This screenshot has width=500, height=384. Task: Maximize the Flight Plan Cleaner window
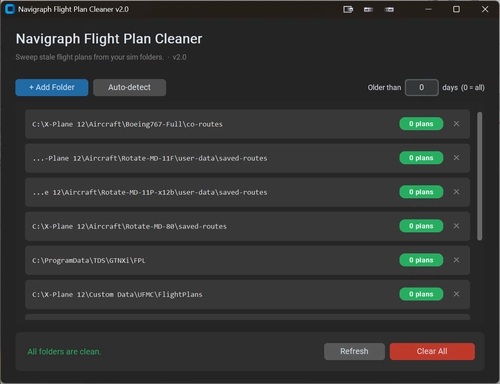coord(456,9)
